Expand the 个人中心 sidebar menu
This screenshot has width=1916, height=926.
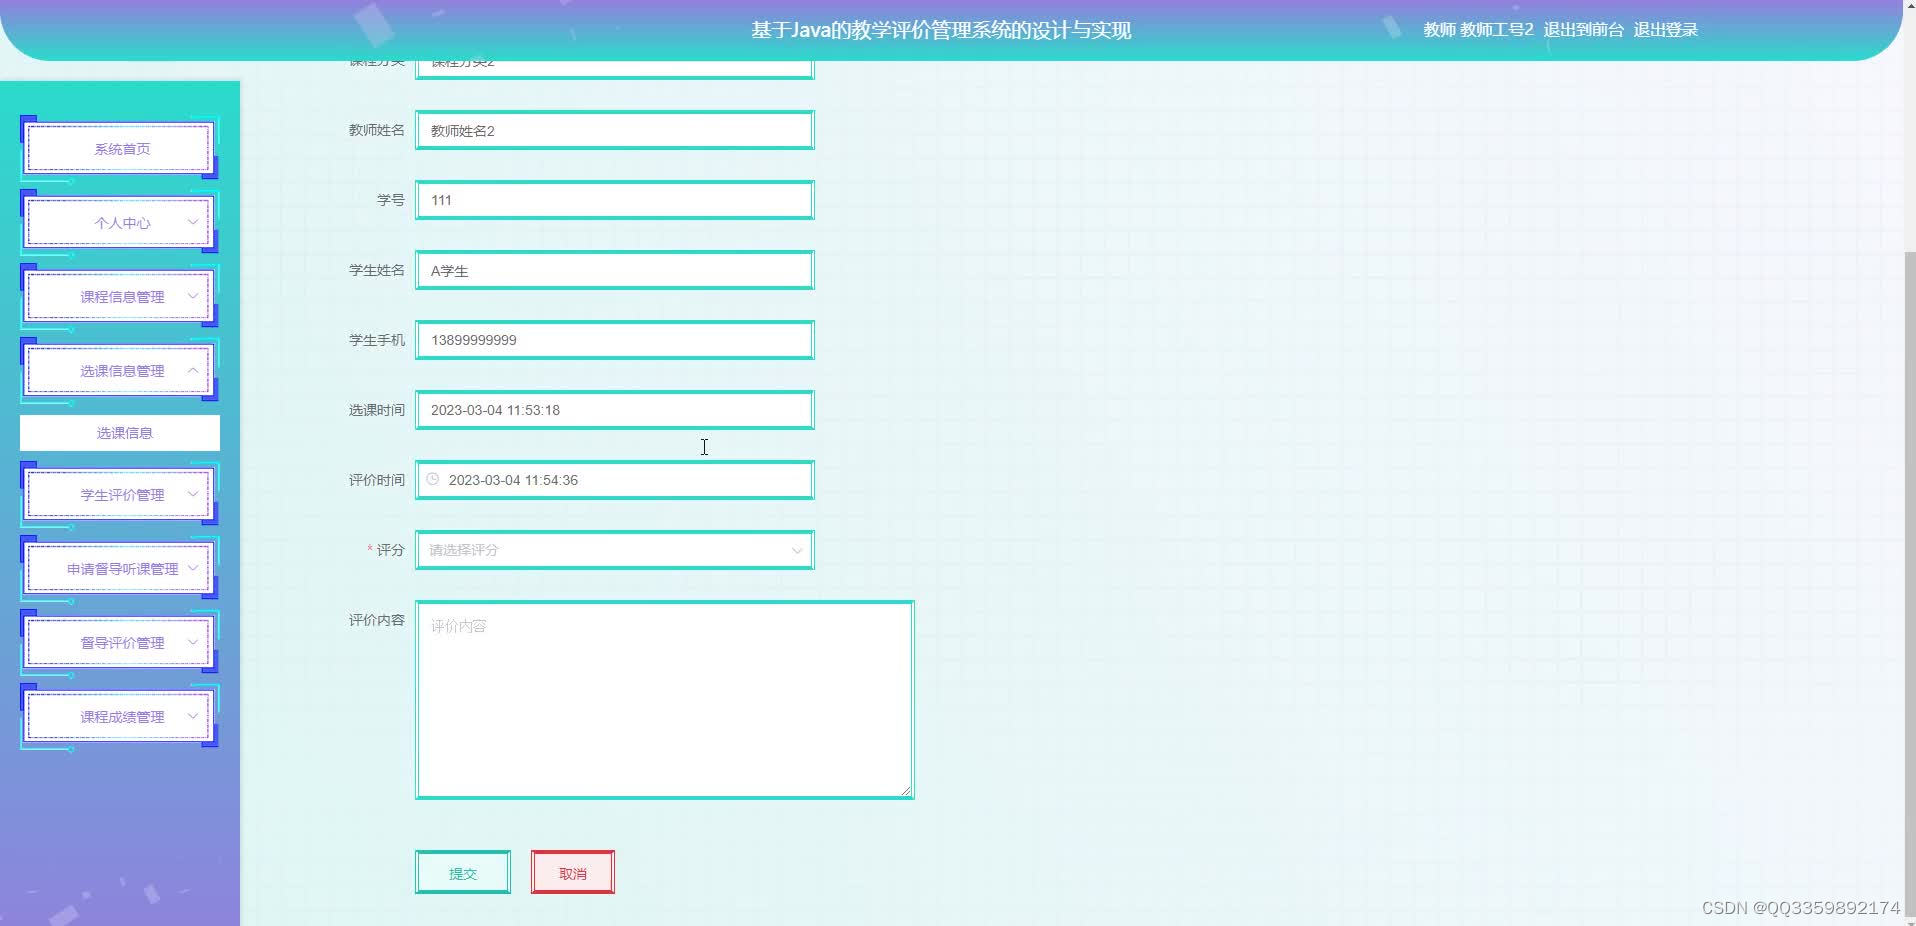click(120, 223)
